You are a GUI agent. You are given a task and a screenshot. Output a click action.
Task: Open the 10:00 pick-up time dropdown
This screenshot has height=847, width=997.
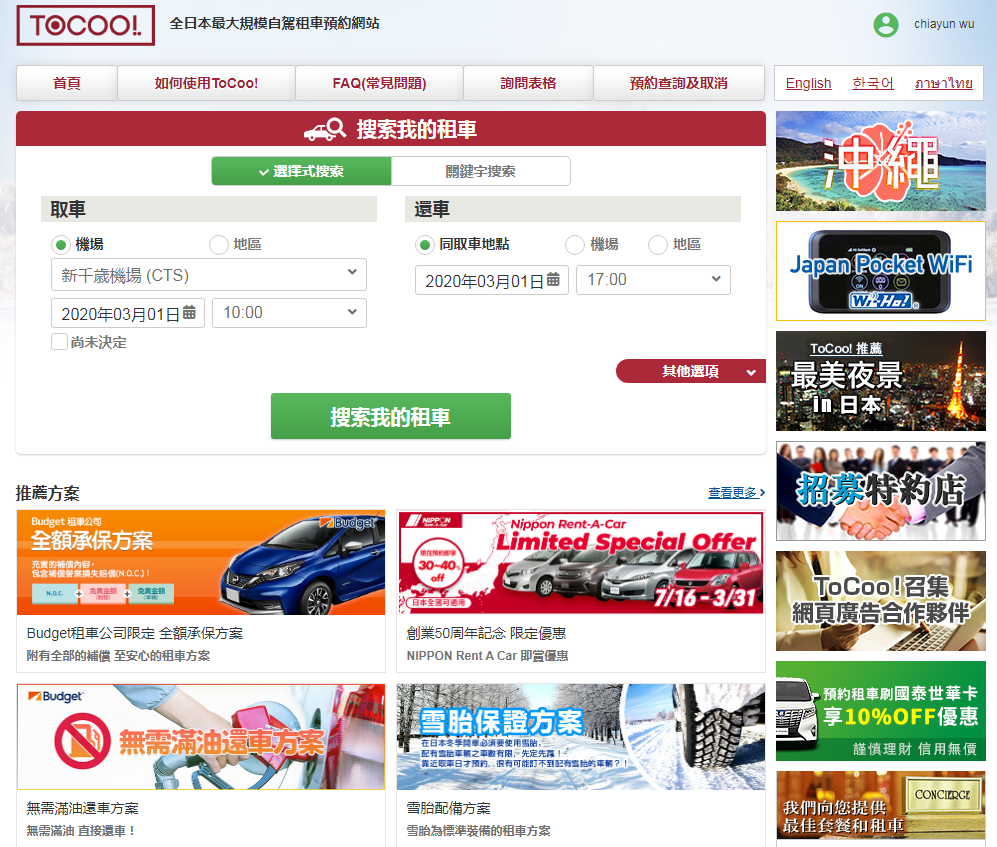289,313
